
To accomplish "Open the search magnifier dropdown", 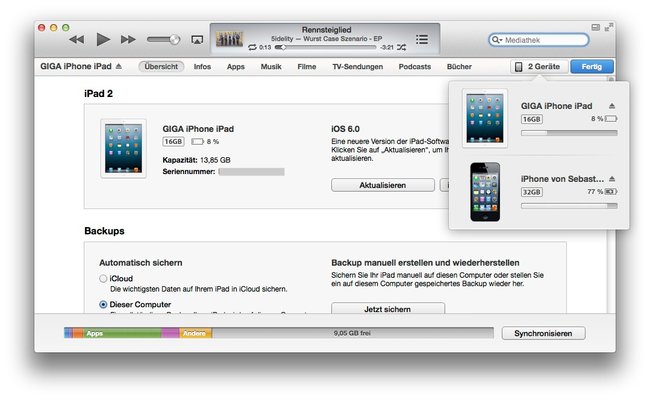I will (x=497, y=40).
